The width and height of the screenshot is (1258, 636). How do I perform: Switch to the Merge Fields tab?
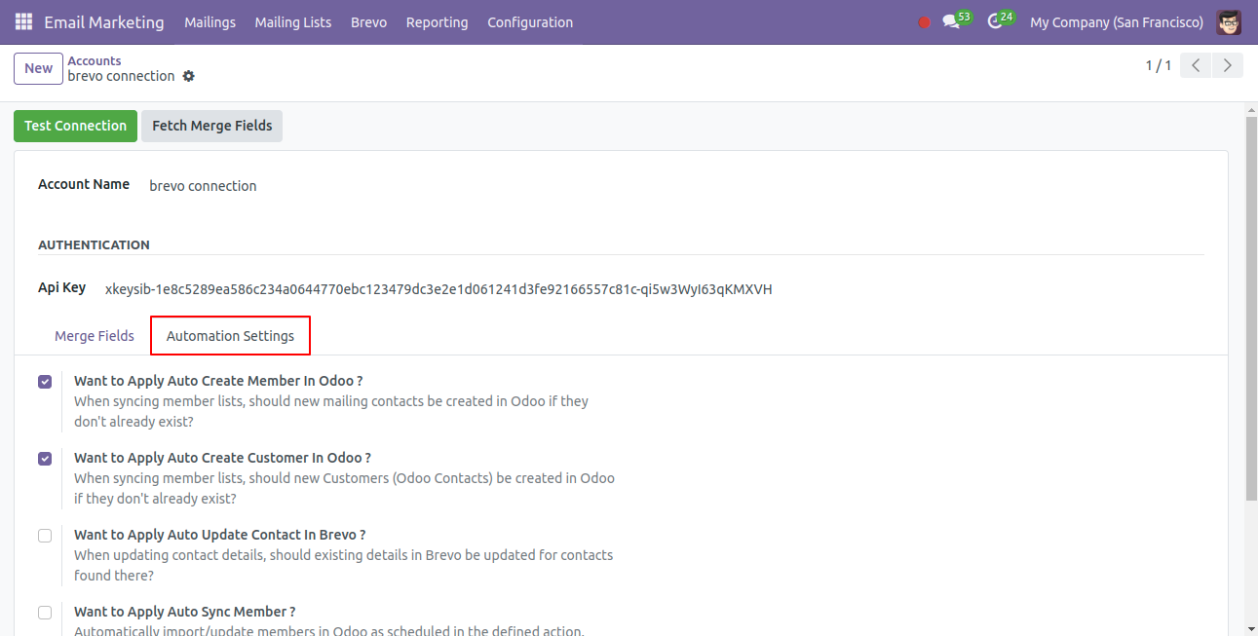94,336
